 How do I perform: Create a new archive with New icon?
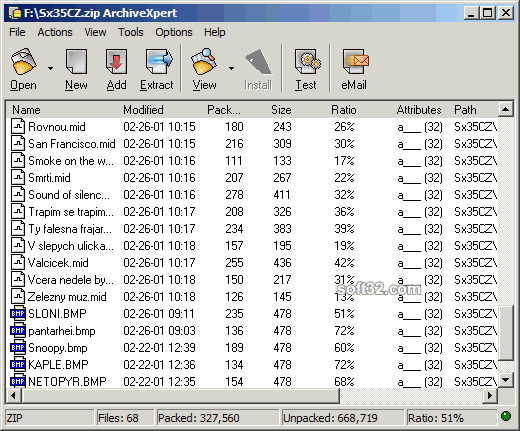click(76, 61)
